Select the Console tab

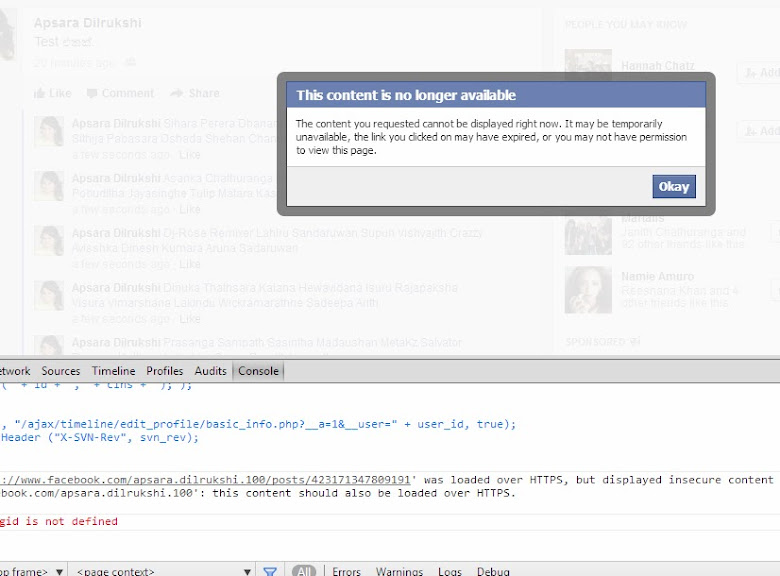[x=258, y=371]
